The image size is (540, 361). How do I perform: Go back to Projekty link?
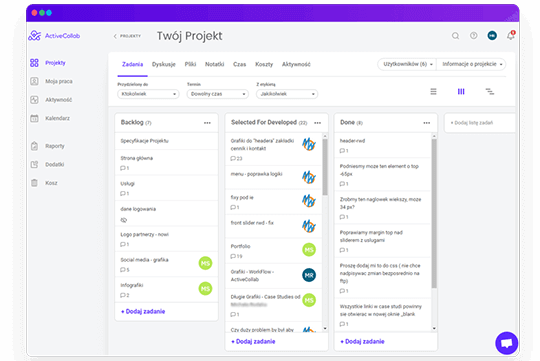[x=127, y=36]
